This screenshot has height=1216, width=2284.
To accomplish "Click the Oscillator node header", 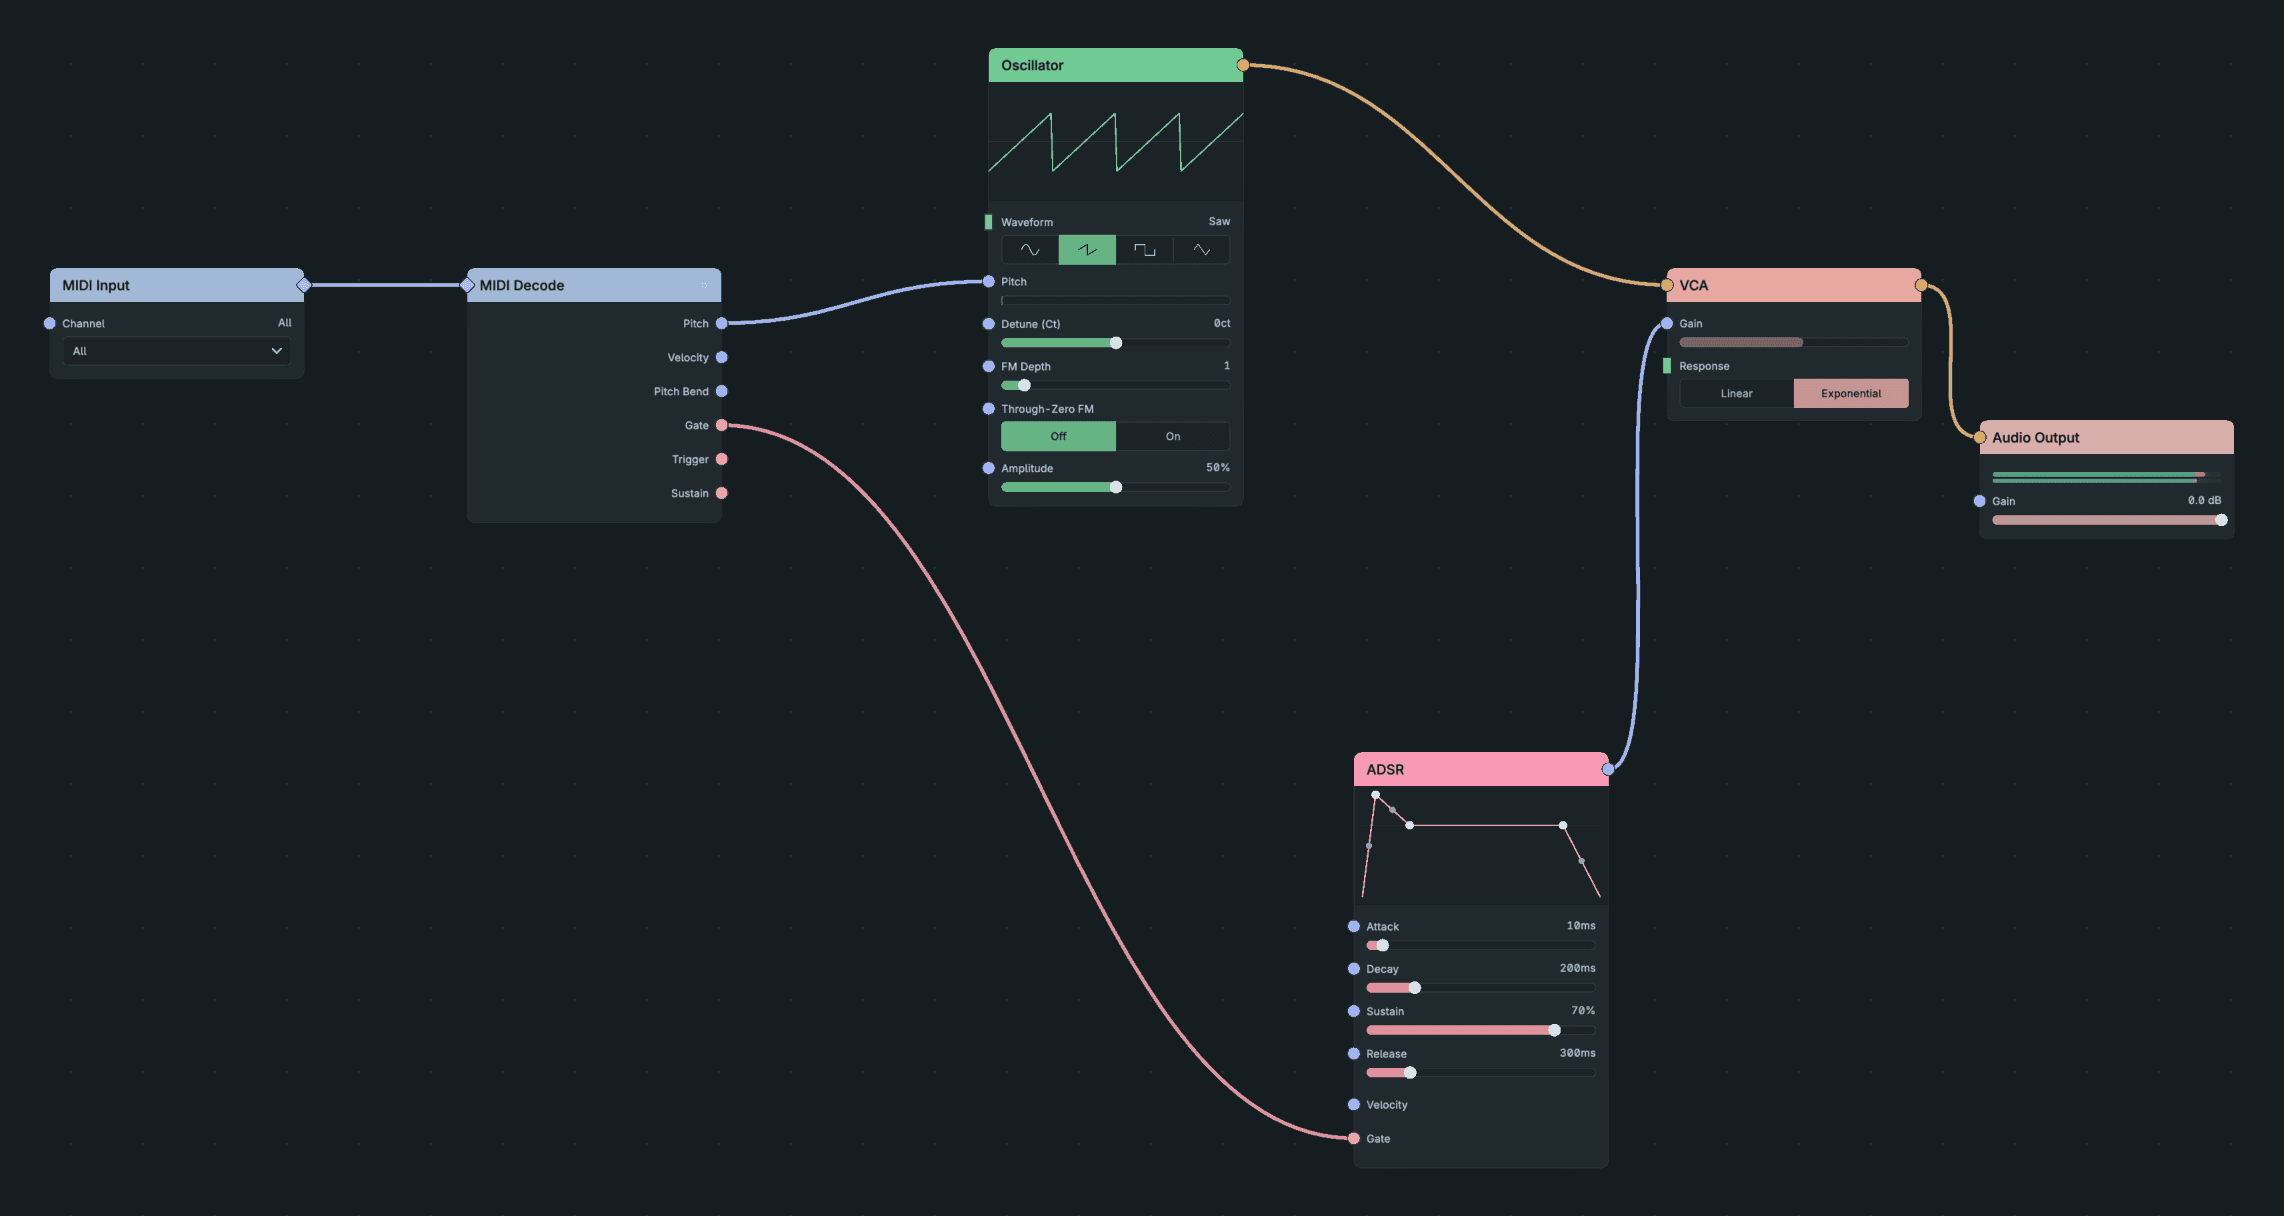I will [x=1115, y=65].
